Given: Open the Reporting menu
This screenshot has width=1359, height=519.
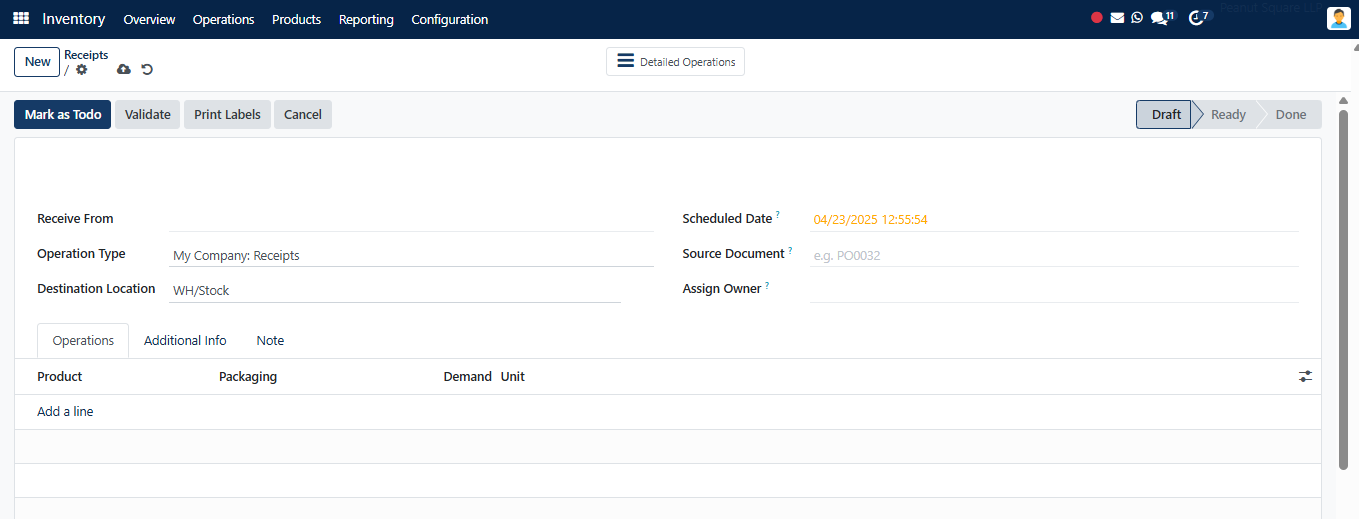Looking at the screenshot, I should (366, 19).
